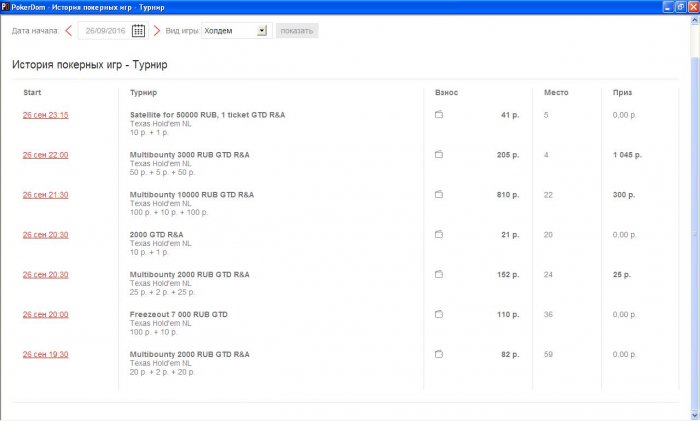Click the показать button
The height and width of the screenshot is (421, 700).
click(297, 30)
